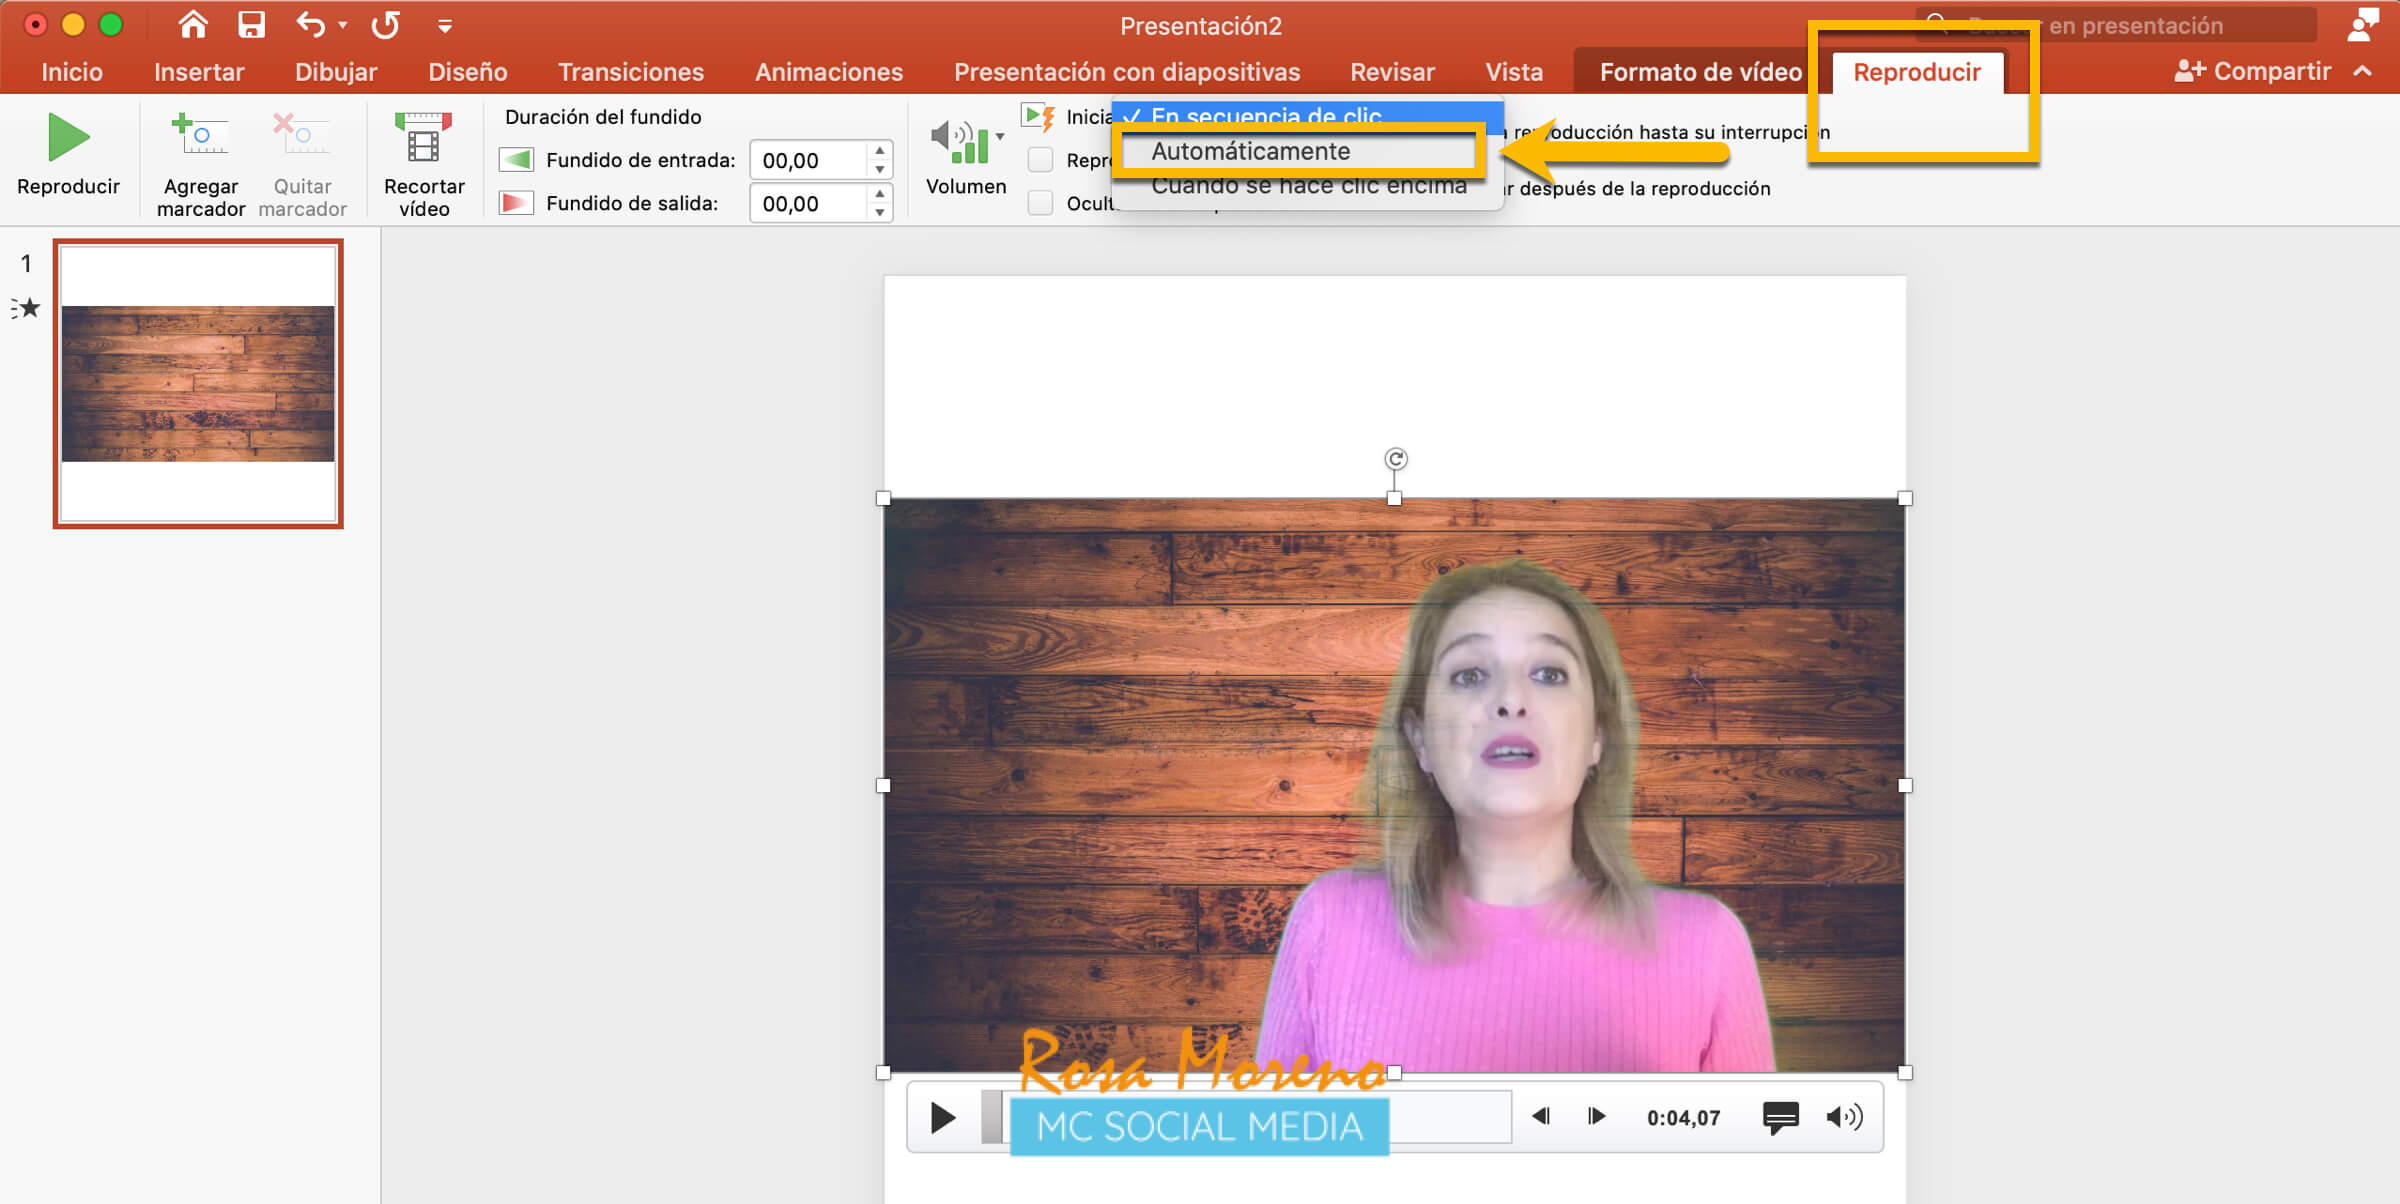This screenshot has width=2400, height=1204.
Task: Increase Fundido de entrada with up stepper
Action: point(879,150)
